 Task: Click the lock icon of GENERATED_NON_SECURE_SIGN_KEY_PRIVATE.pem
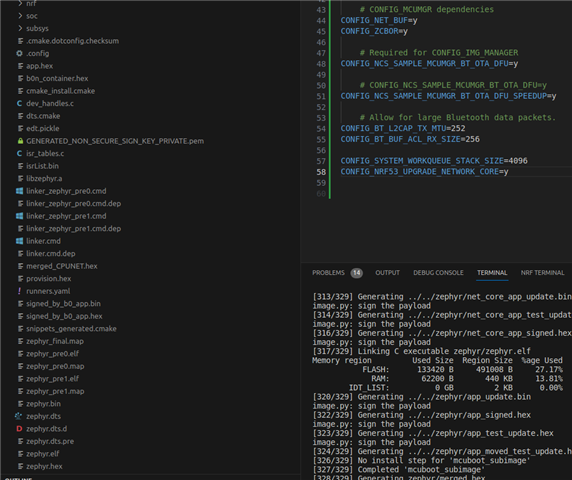click(x=20, y=141)
